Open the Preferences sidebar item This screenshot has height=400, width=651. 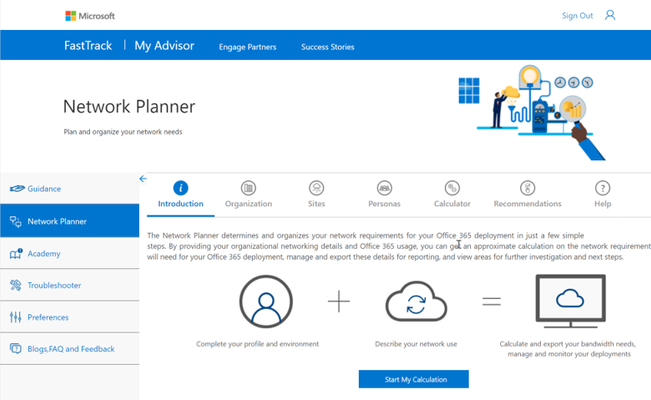pos(70,317)
